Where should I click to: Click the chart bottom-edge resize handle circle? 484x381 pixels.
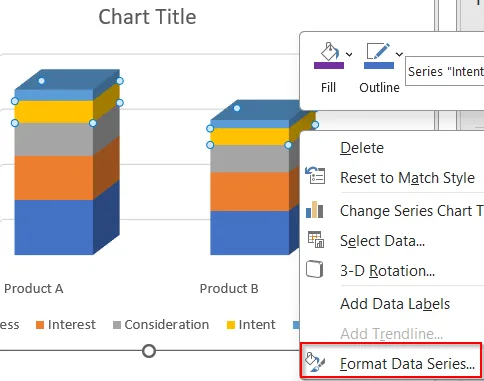click(x=149, y=351)
